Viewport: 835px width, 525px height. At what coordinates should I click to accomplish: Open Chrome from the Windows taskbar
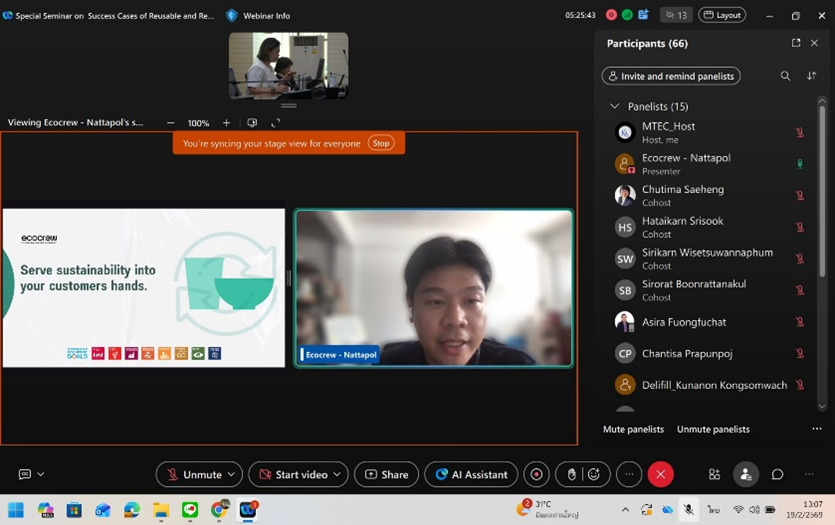218,510
